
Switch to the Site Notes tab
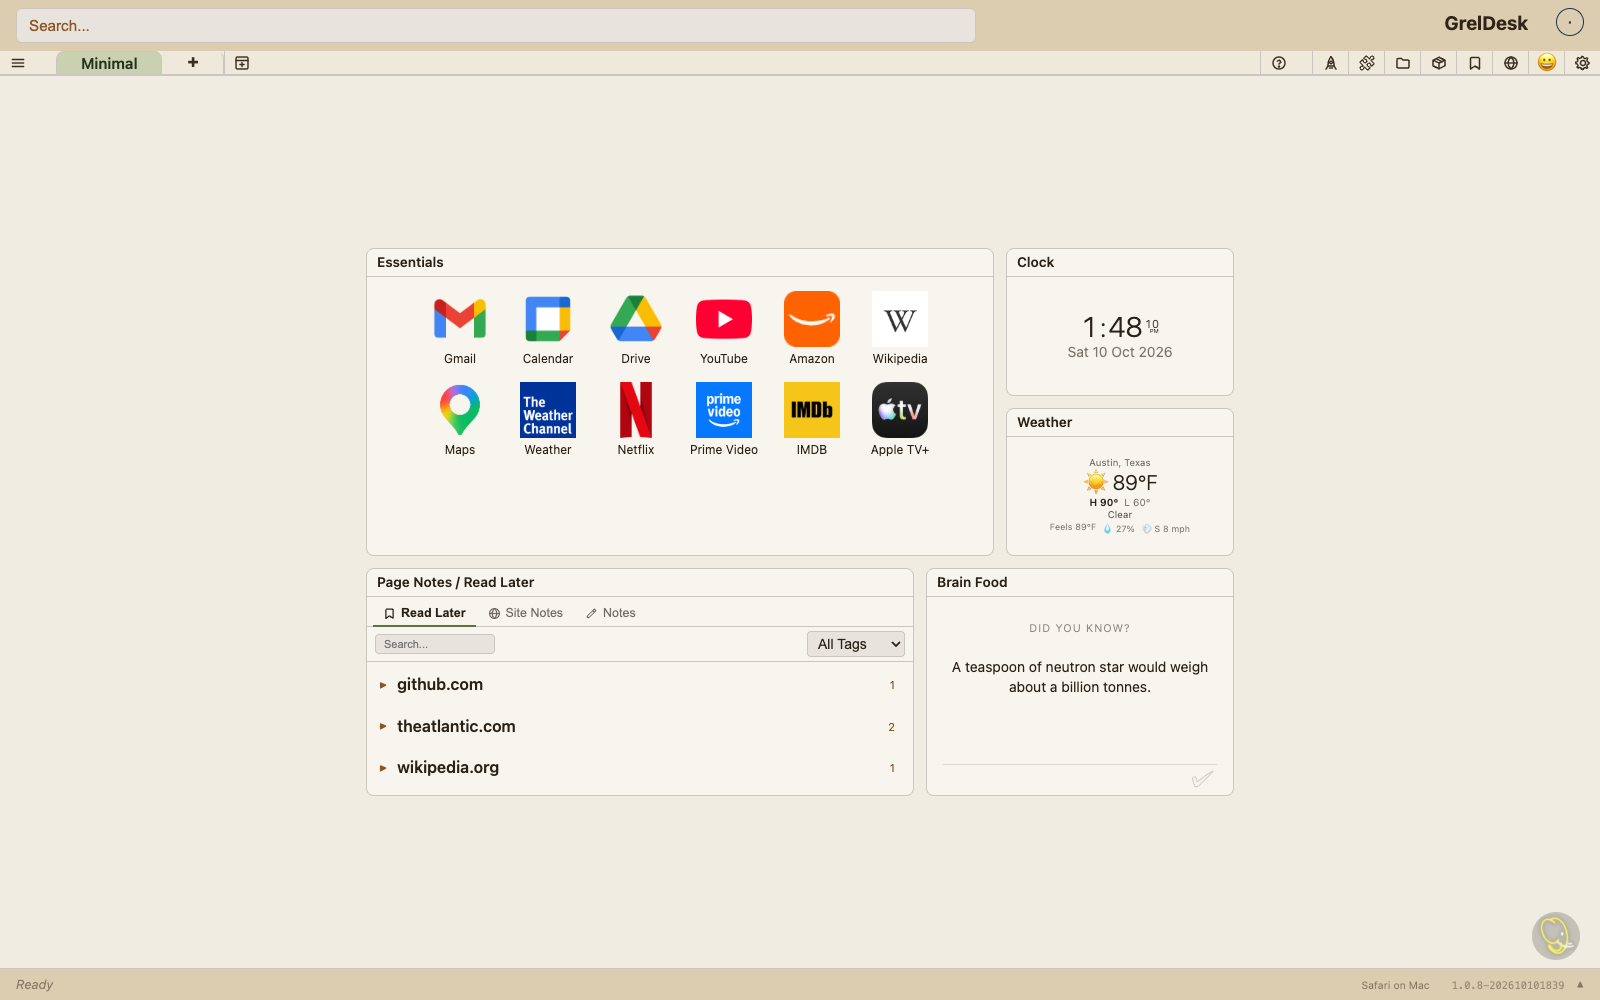tap(526, 613)
